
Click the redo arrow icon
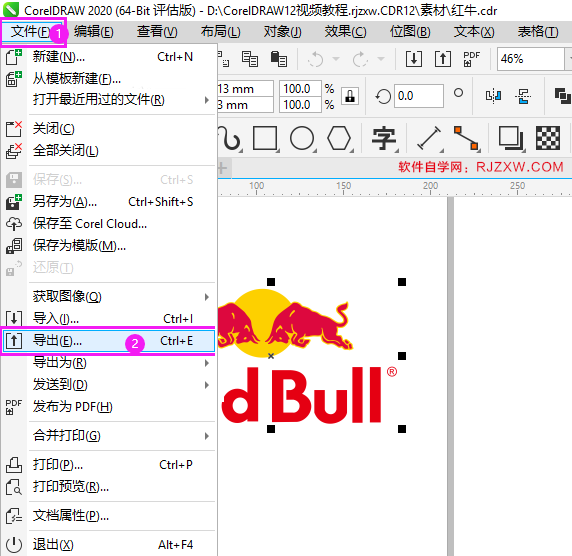(x=360, y=59)
